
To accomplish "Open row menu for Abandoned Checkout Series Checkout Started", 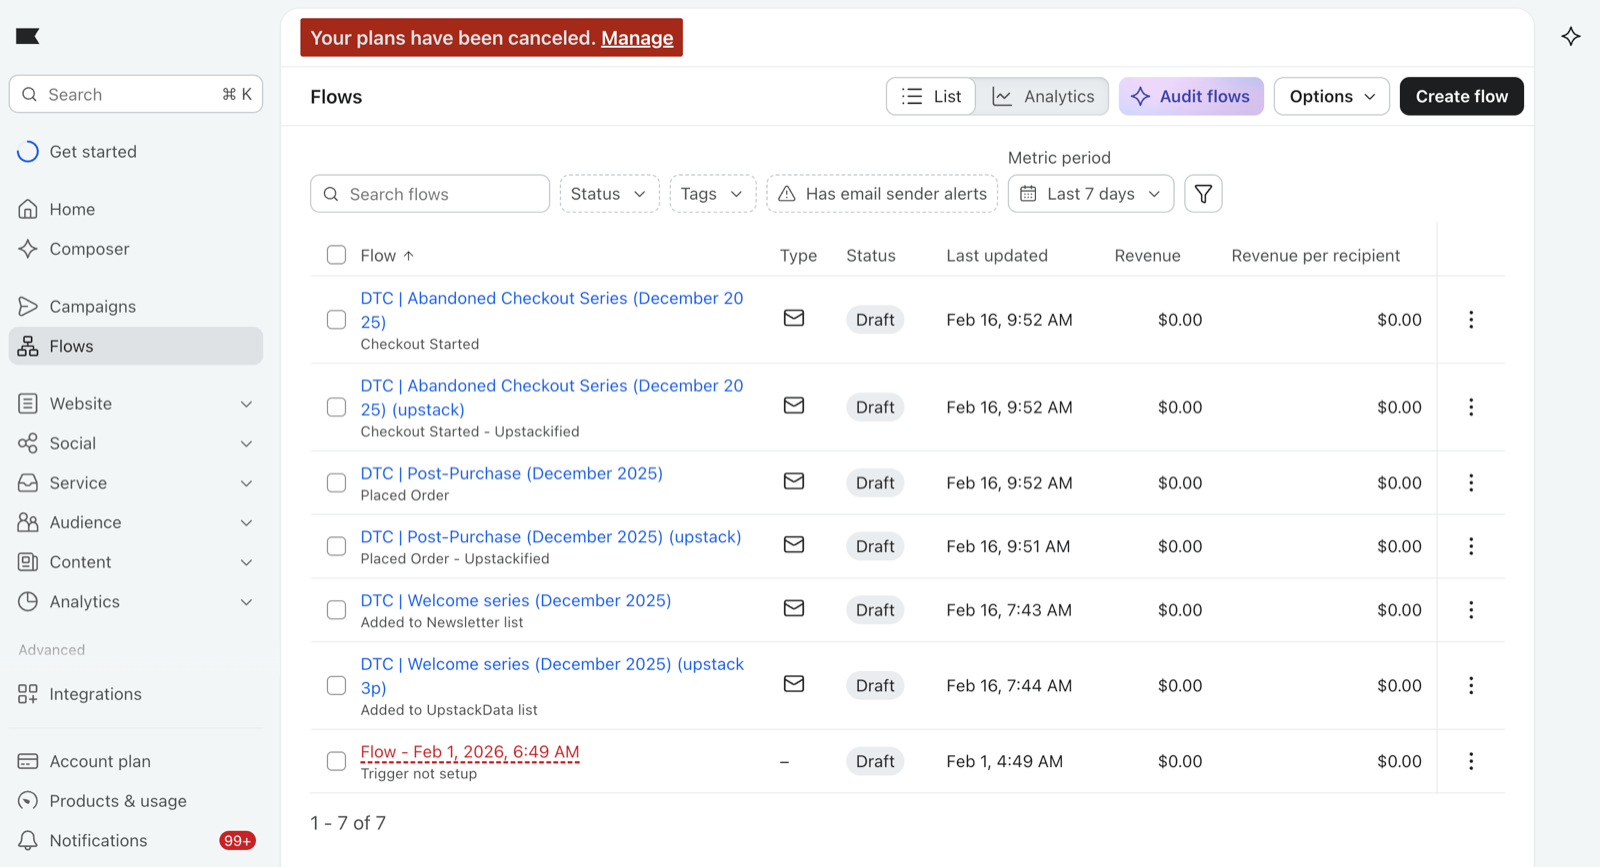I will pyautogui.click(x=1471, y=320).
